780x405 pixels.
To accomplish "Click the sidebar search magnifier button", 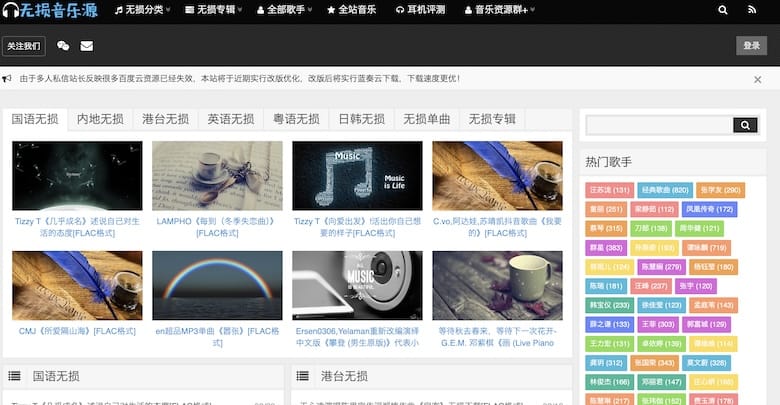I will point(745,125).
